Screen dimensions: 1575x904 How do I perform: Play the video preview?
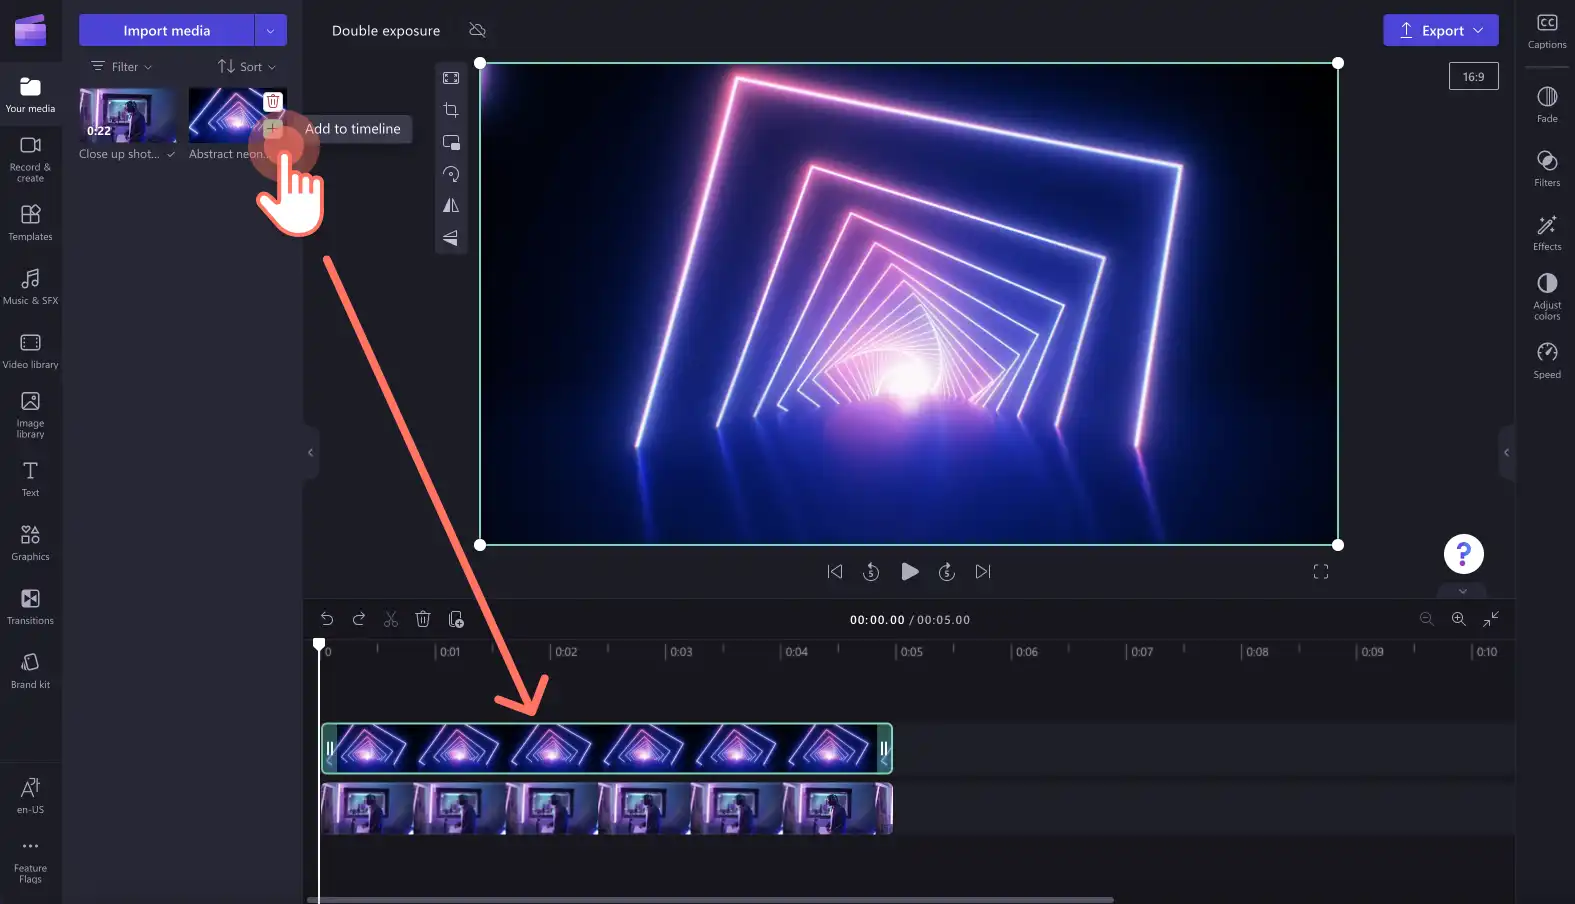click(x=909, y=572)
